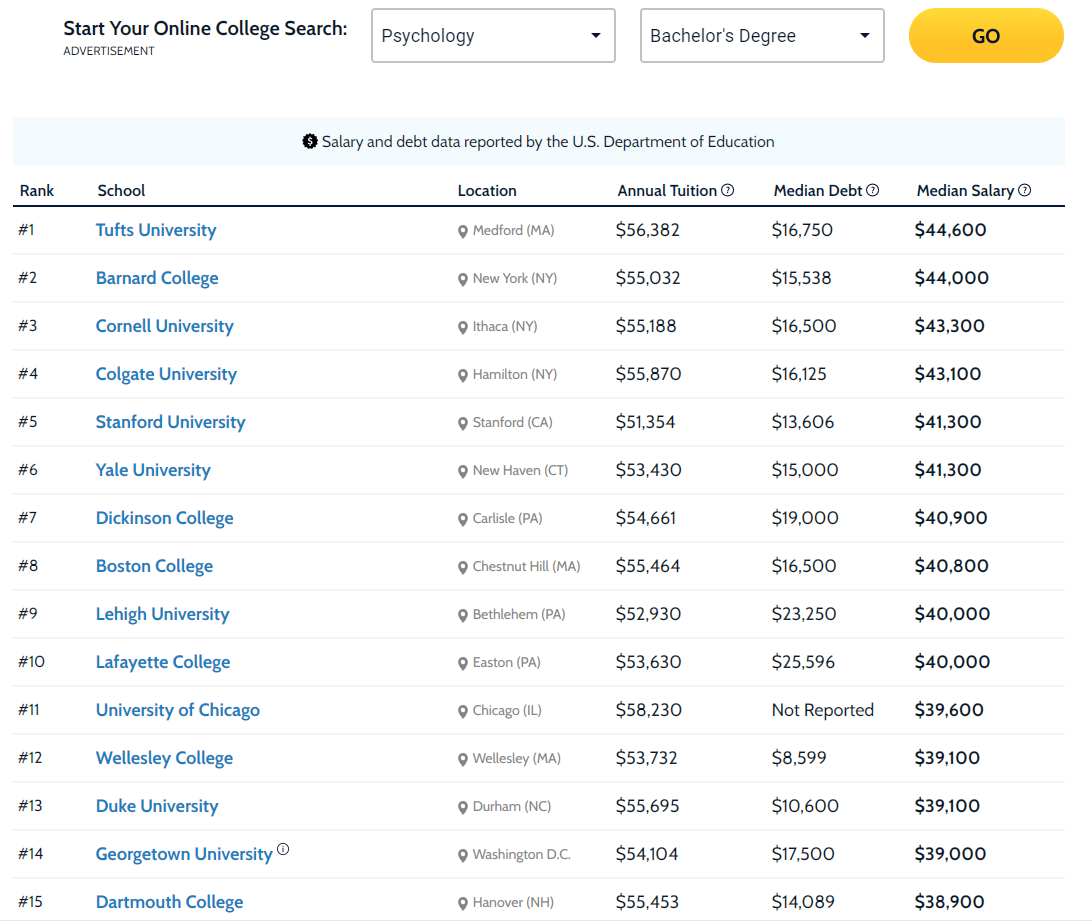This screenshot has height=922, width=1092.
Task: Click the $13,606 median debt for Stanford
Action: coord(803,422)
